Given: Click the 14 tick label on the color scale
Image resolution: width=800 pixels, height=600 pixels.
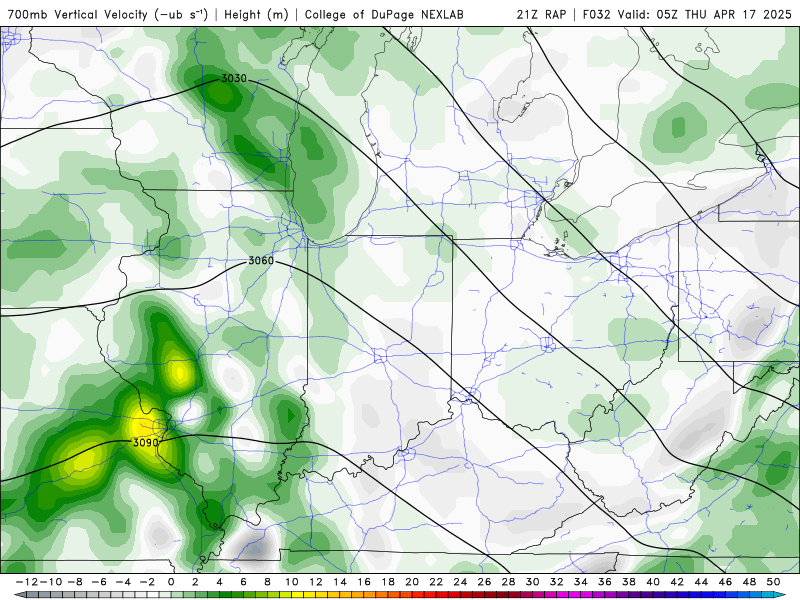Looking at the screenshot, I should 340,582.
